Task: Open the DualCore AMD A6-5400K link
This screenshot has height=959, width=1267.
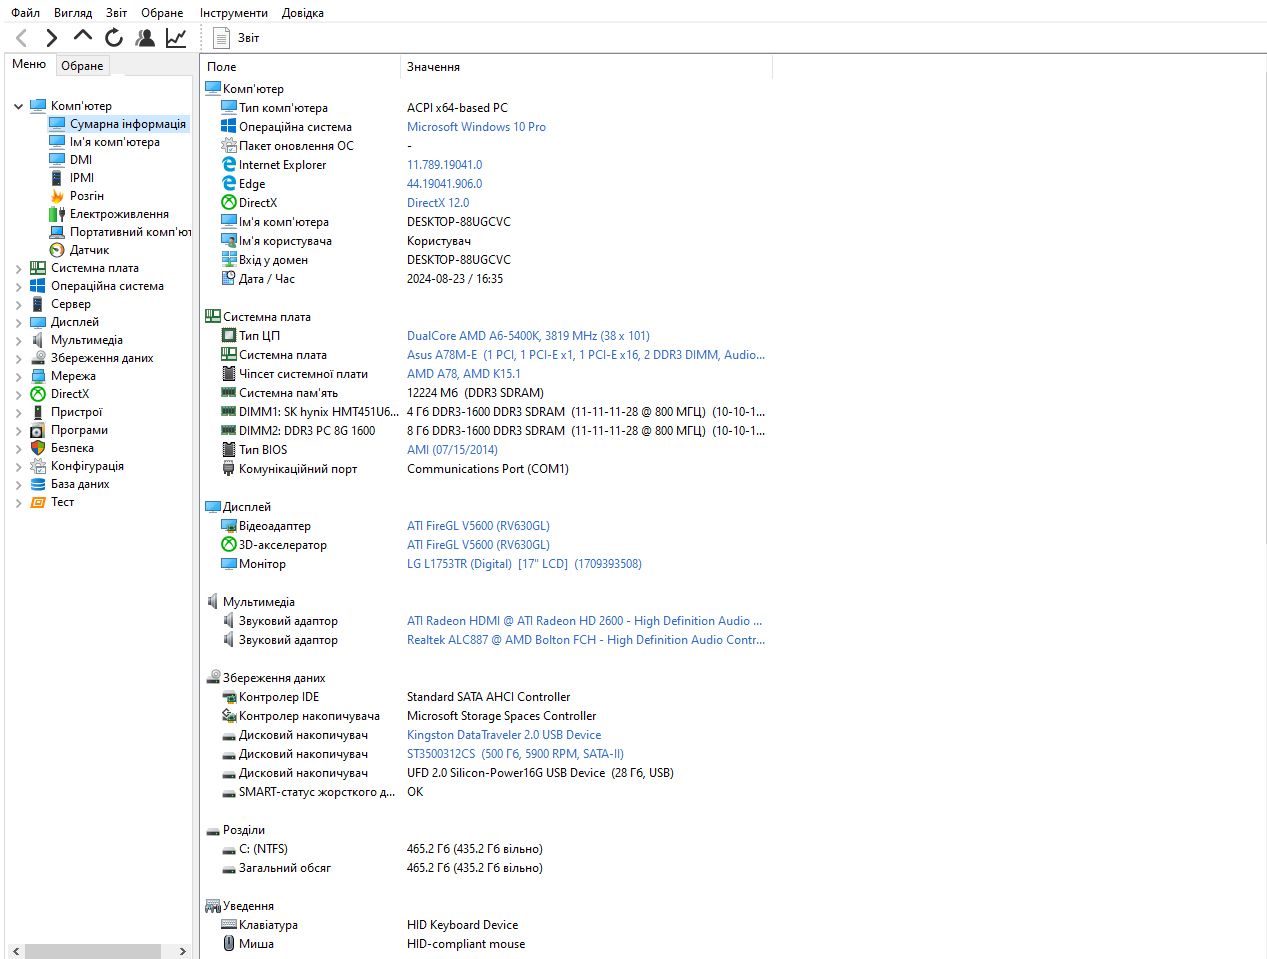Action: (528, 336)
